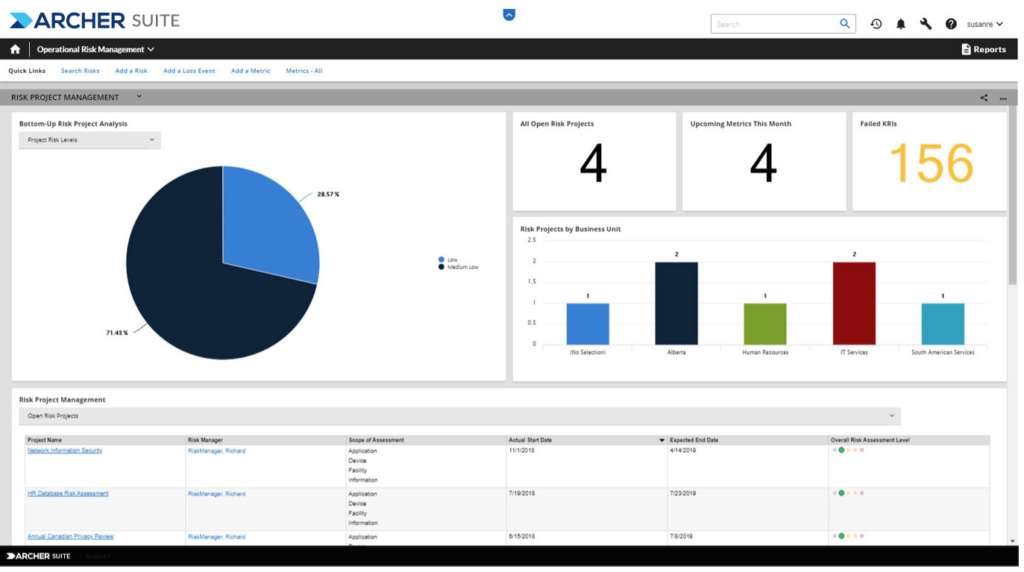The height and width of the screenshot is (572, 1024).
Task: Open the Reports page
Action: coord(984,49)
